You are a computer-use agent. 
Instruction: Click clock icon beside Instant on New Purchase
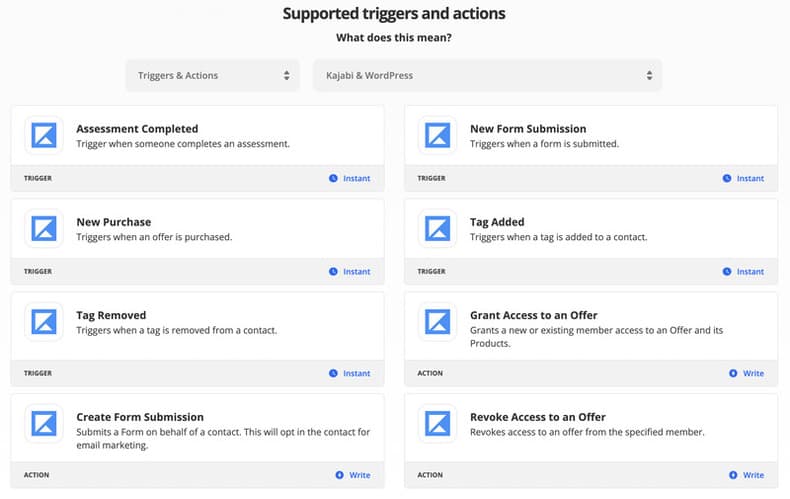[x=333, y=271]
